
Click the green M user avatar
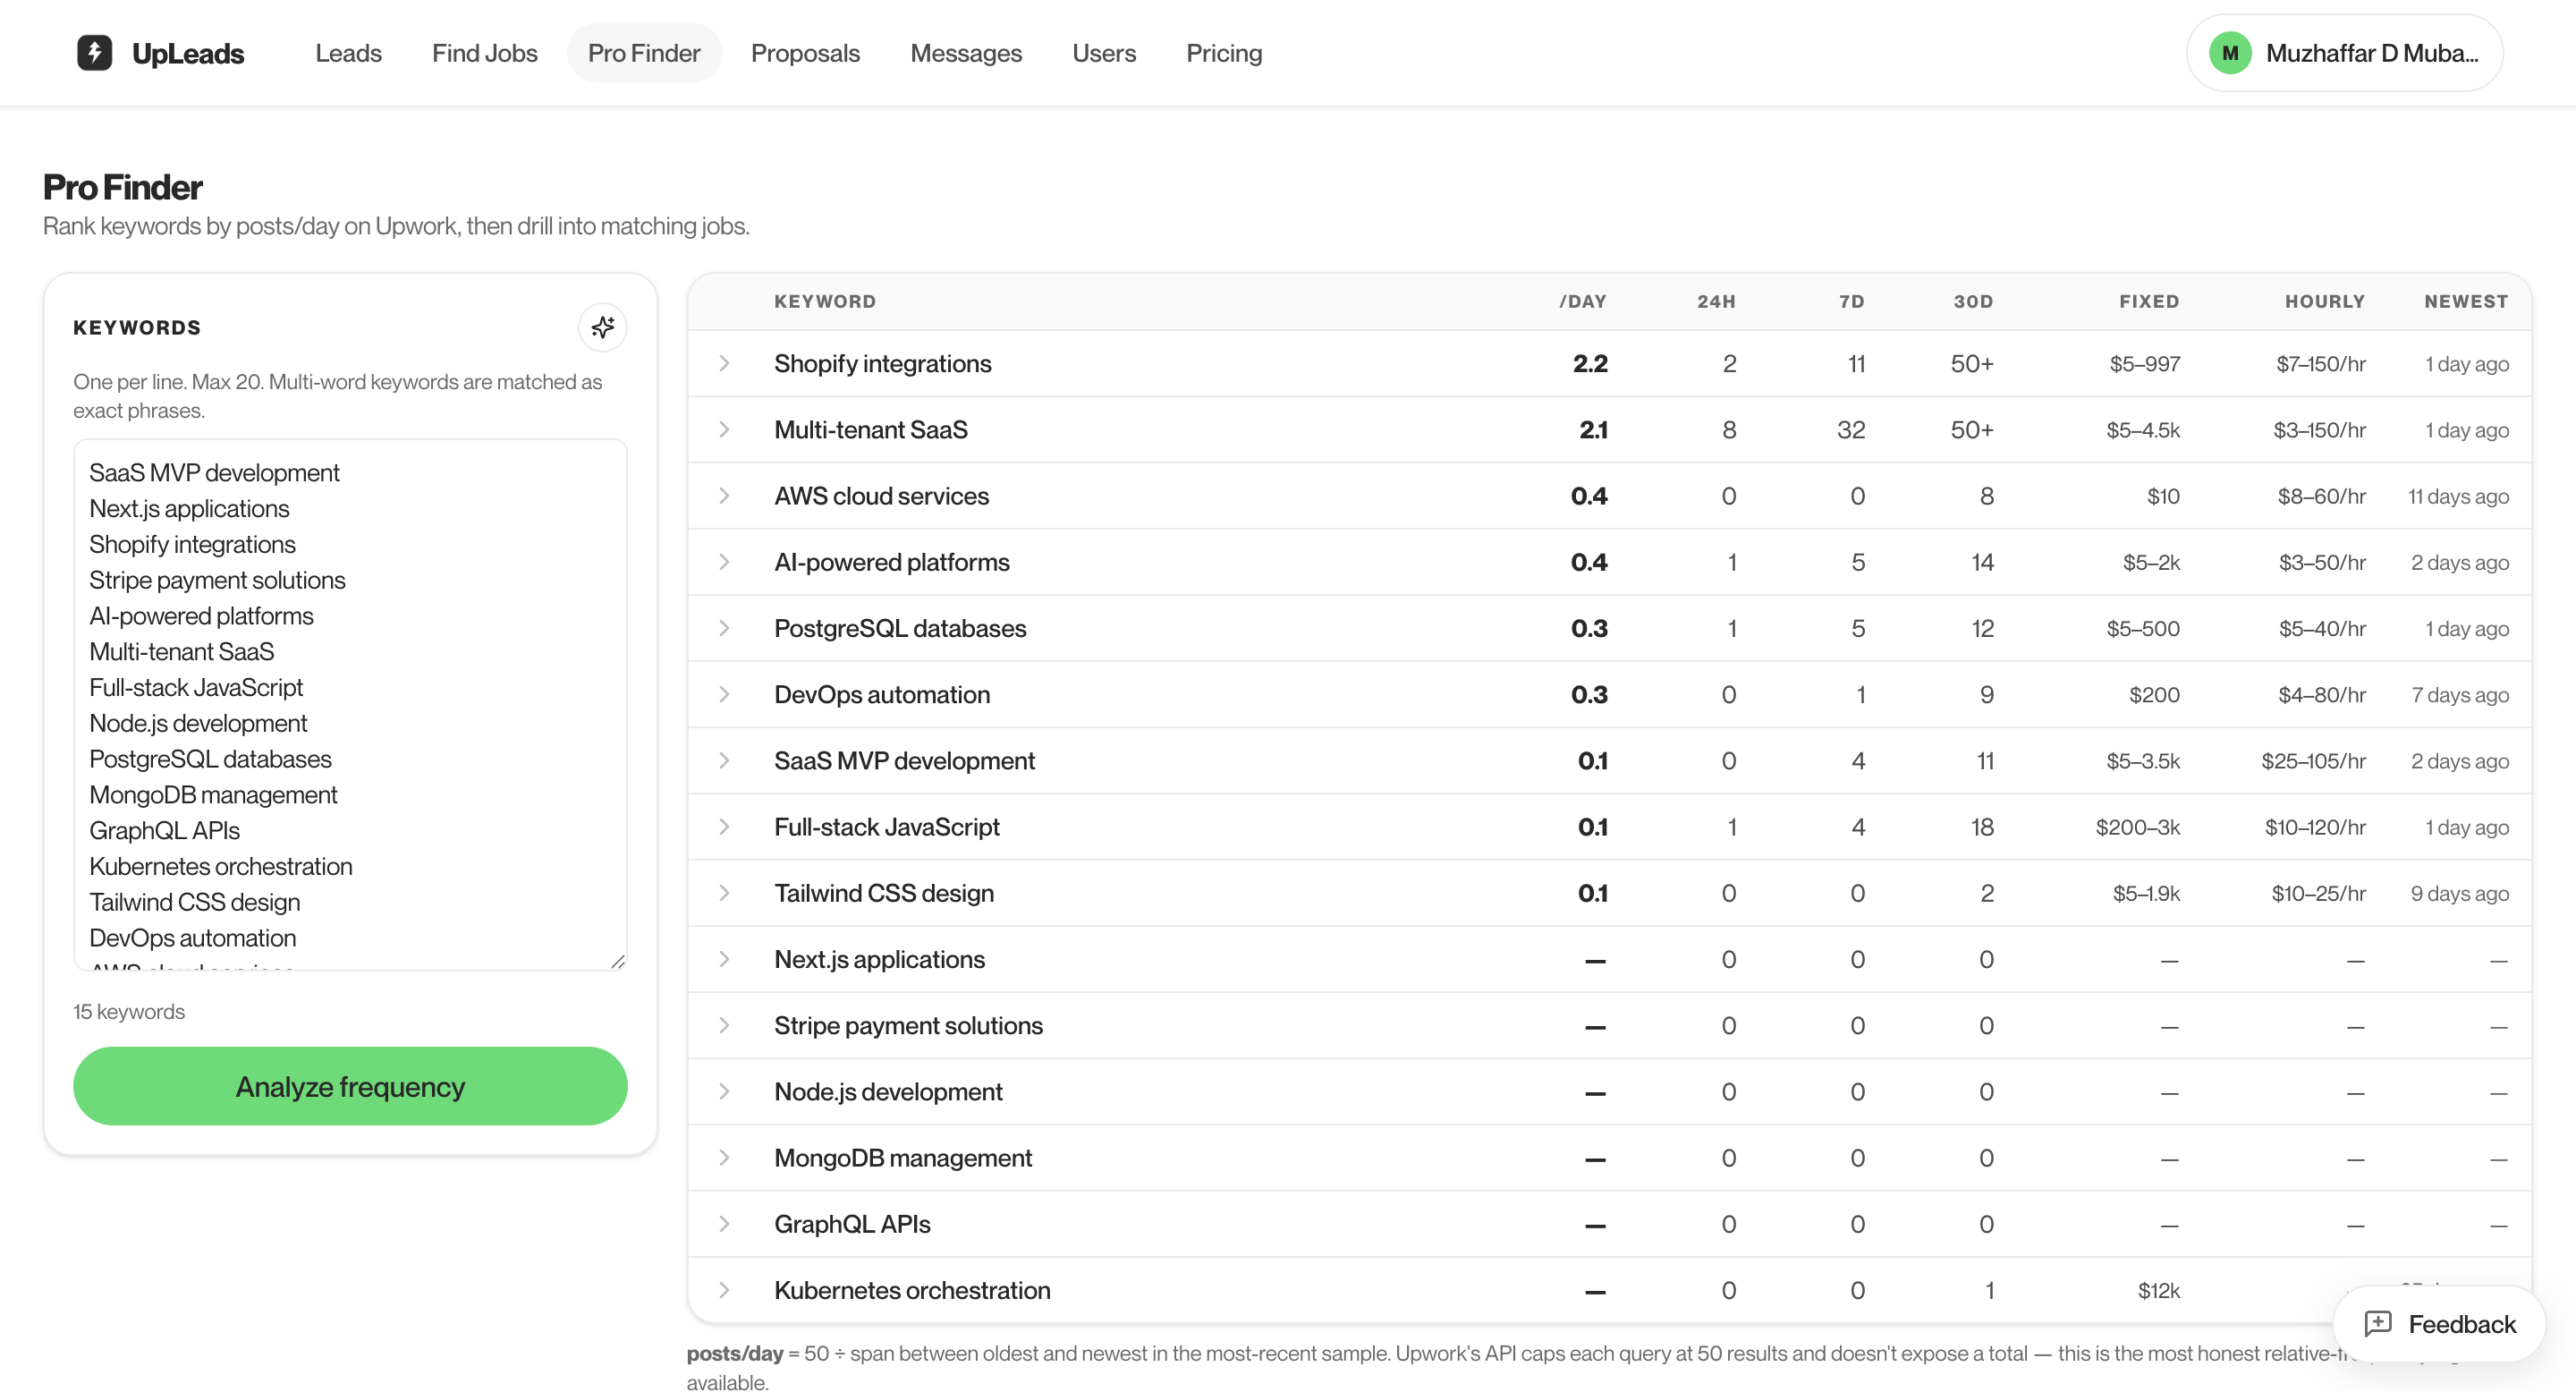2230,53
